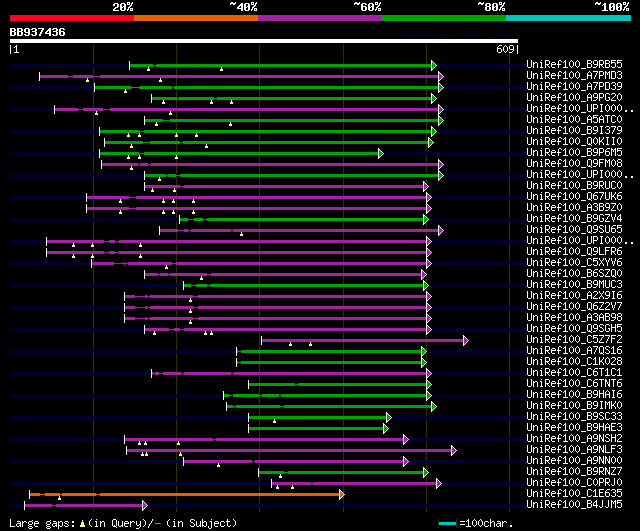Select hit UniRef100_C5XYV6
The image size is (640, 531).
[x=574, y=263]
